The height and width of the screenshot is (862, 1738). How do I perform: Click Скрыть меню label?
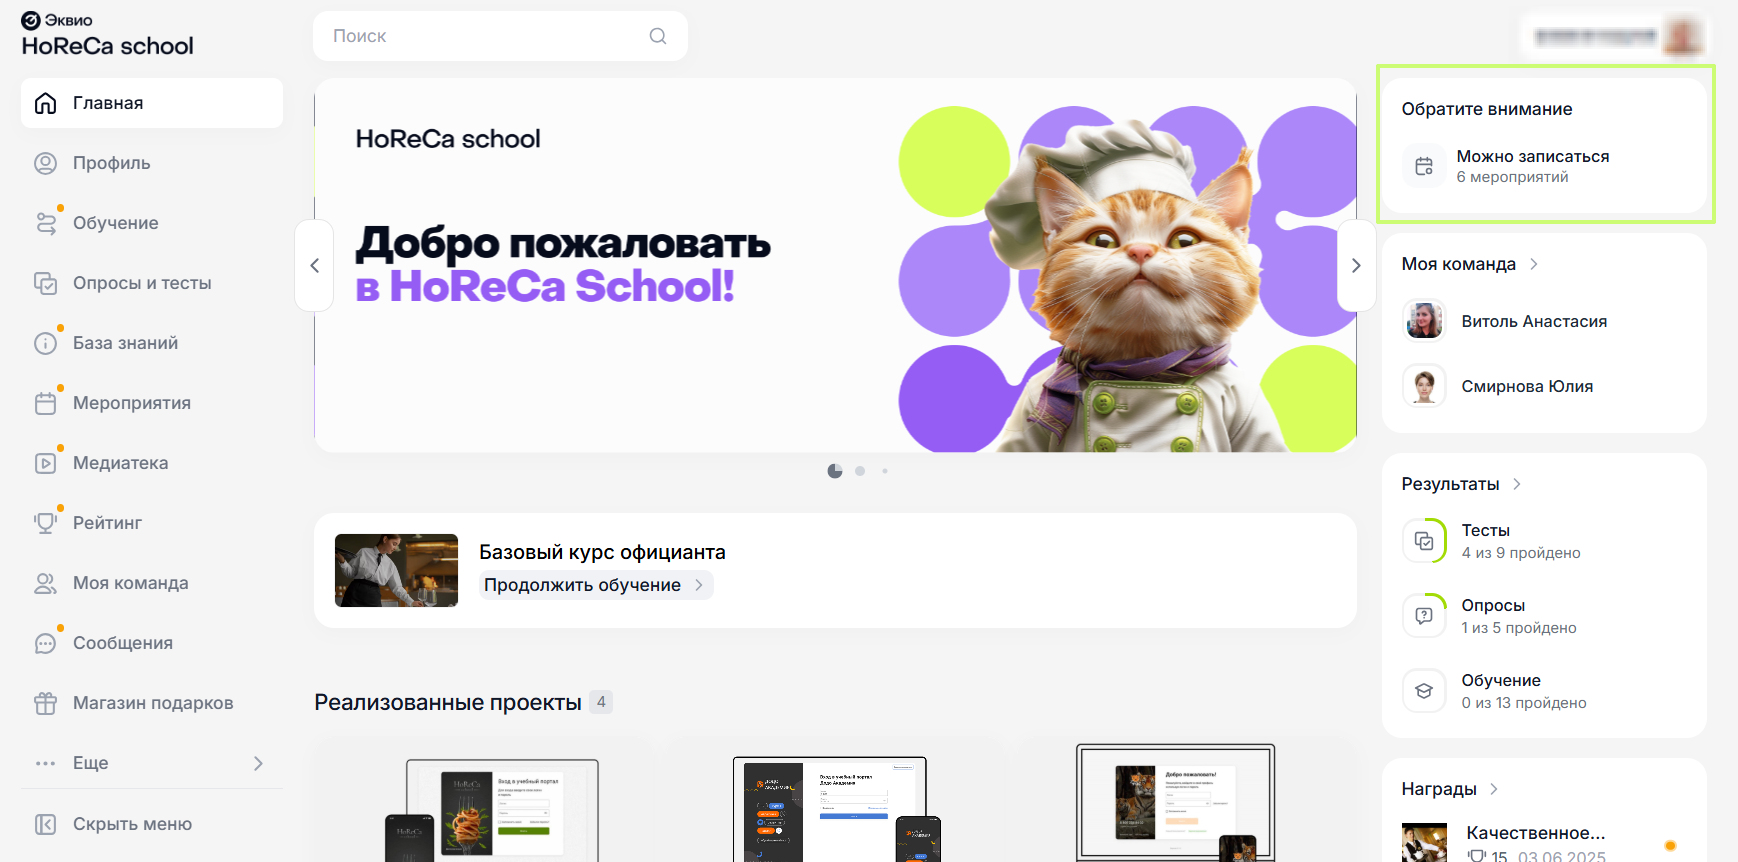[132, 824]
